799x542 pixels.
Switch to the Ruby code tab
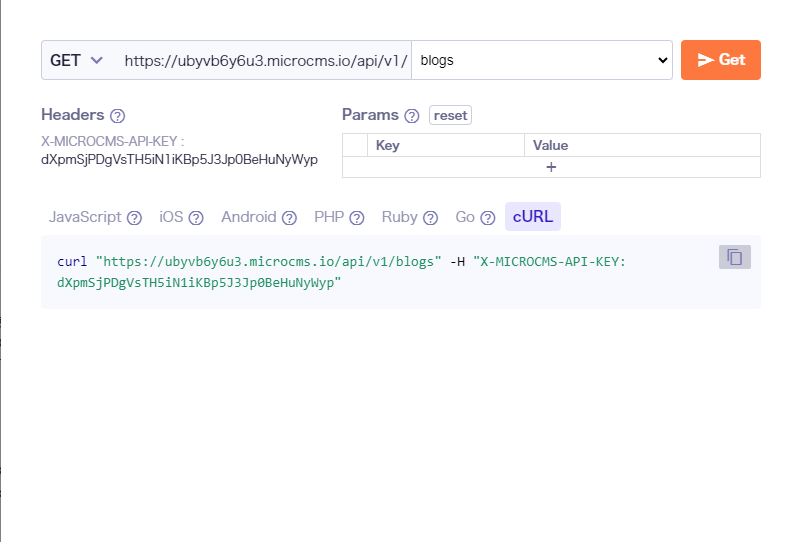tap(400, 217)
